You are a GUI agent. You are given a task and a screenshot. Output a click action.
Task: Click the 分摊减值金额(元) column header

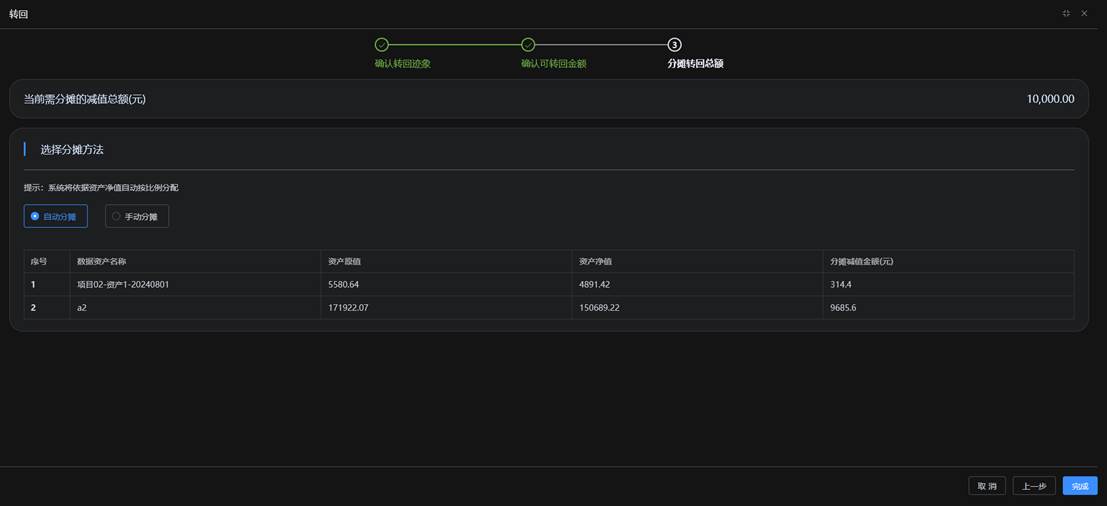pos(861,262)
